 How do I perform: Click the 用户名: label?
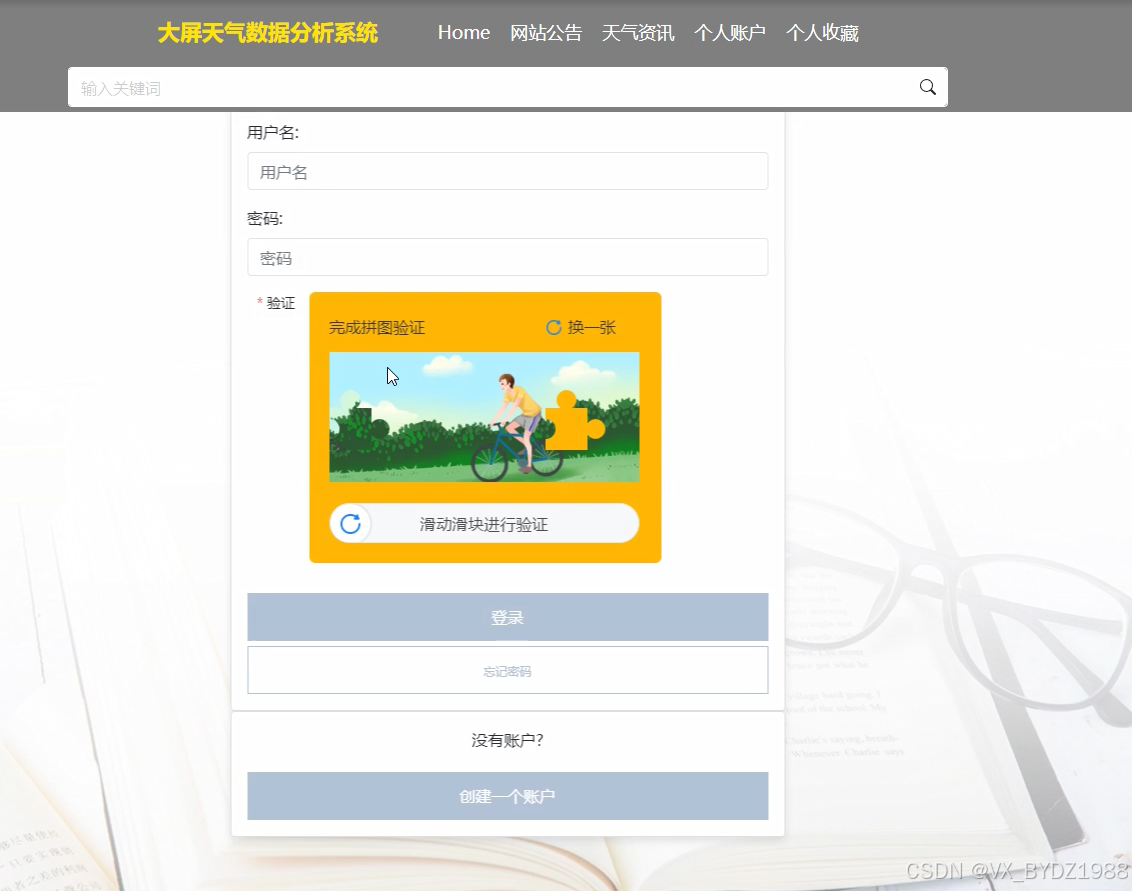pos(273,133)
